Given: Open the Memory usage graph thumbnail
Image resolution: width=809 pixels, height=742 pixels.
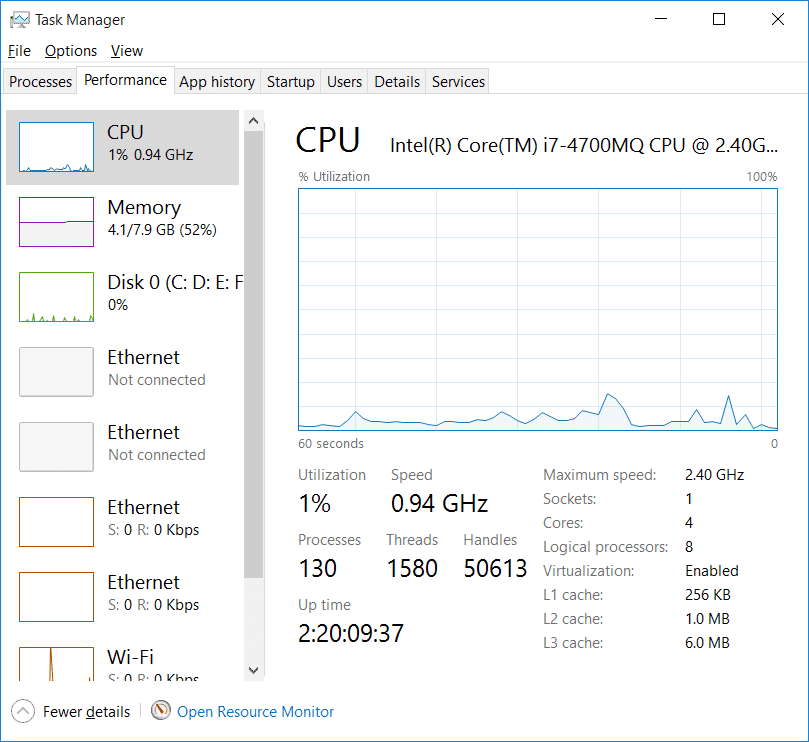Looking at the screenshot, I should pyautogui.click(x=56, y=222).
